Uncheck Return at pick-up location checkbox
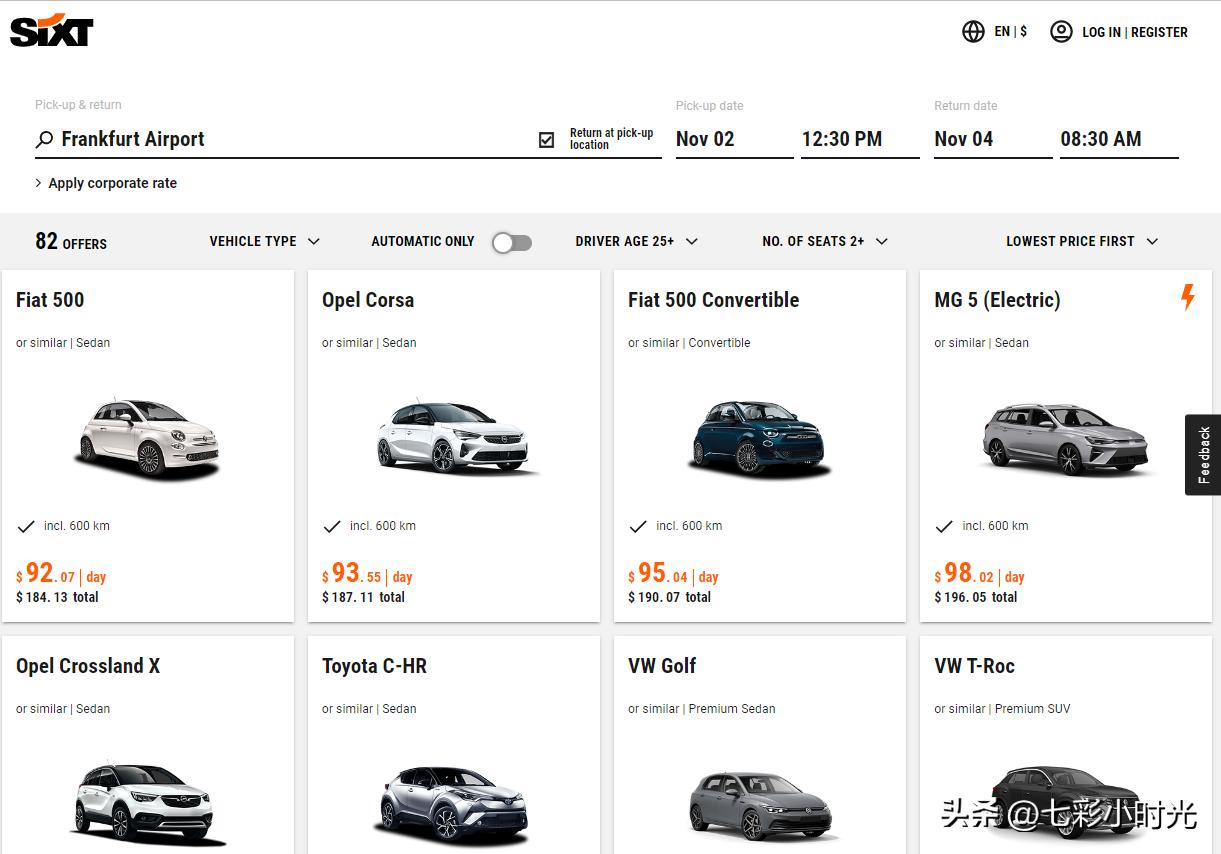This screenshot has width=1221, height=854. (546, 140)
